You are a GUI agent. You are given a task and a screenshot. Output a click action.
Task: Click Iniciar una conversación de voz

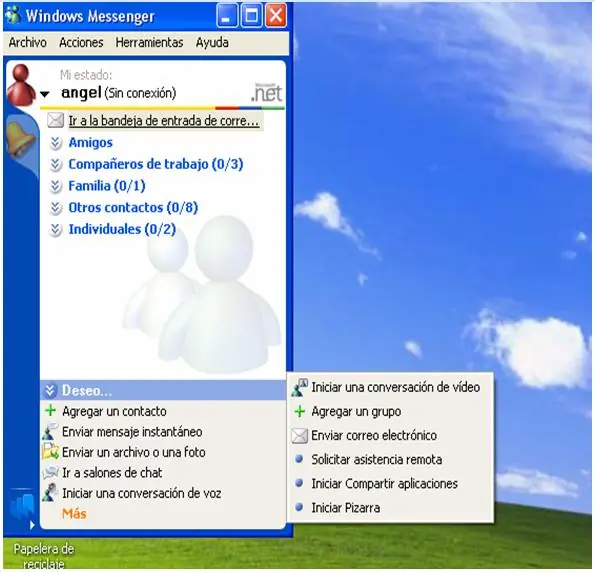[142, 493]
